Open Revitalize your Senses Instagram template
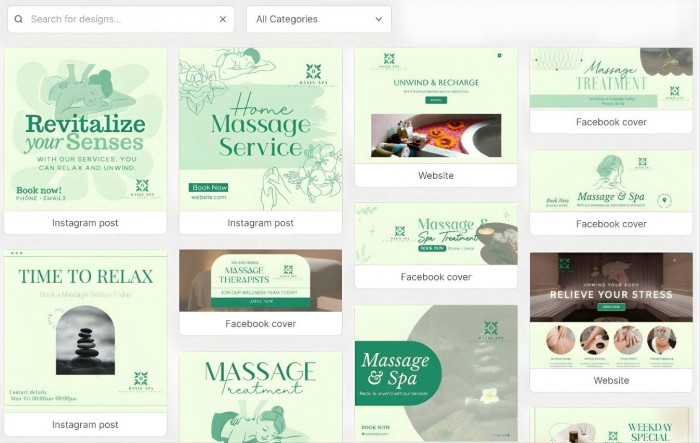This screenshot has width=700, height=443. click(85, 128)
